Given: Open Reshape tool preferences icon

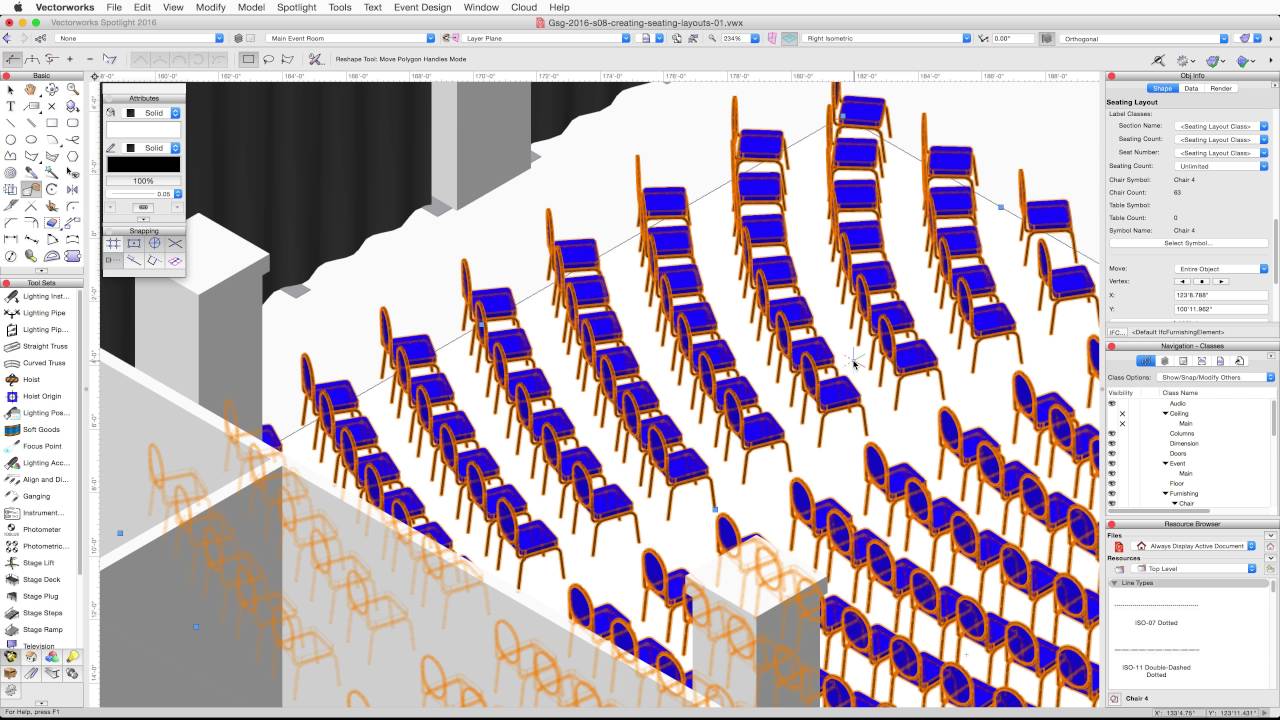Looking at the screenshot, I should tap(315, 59).
